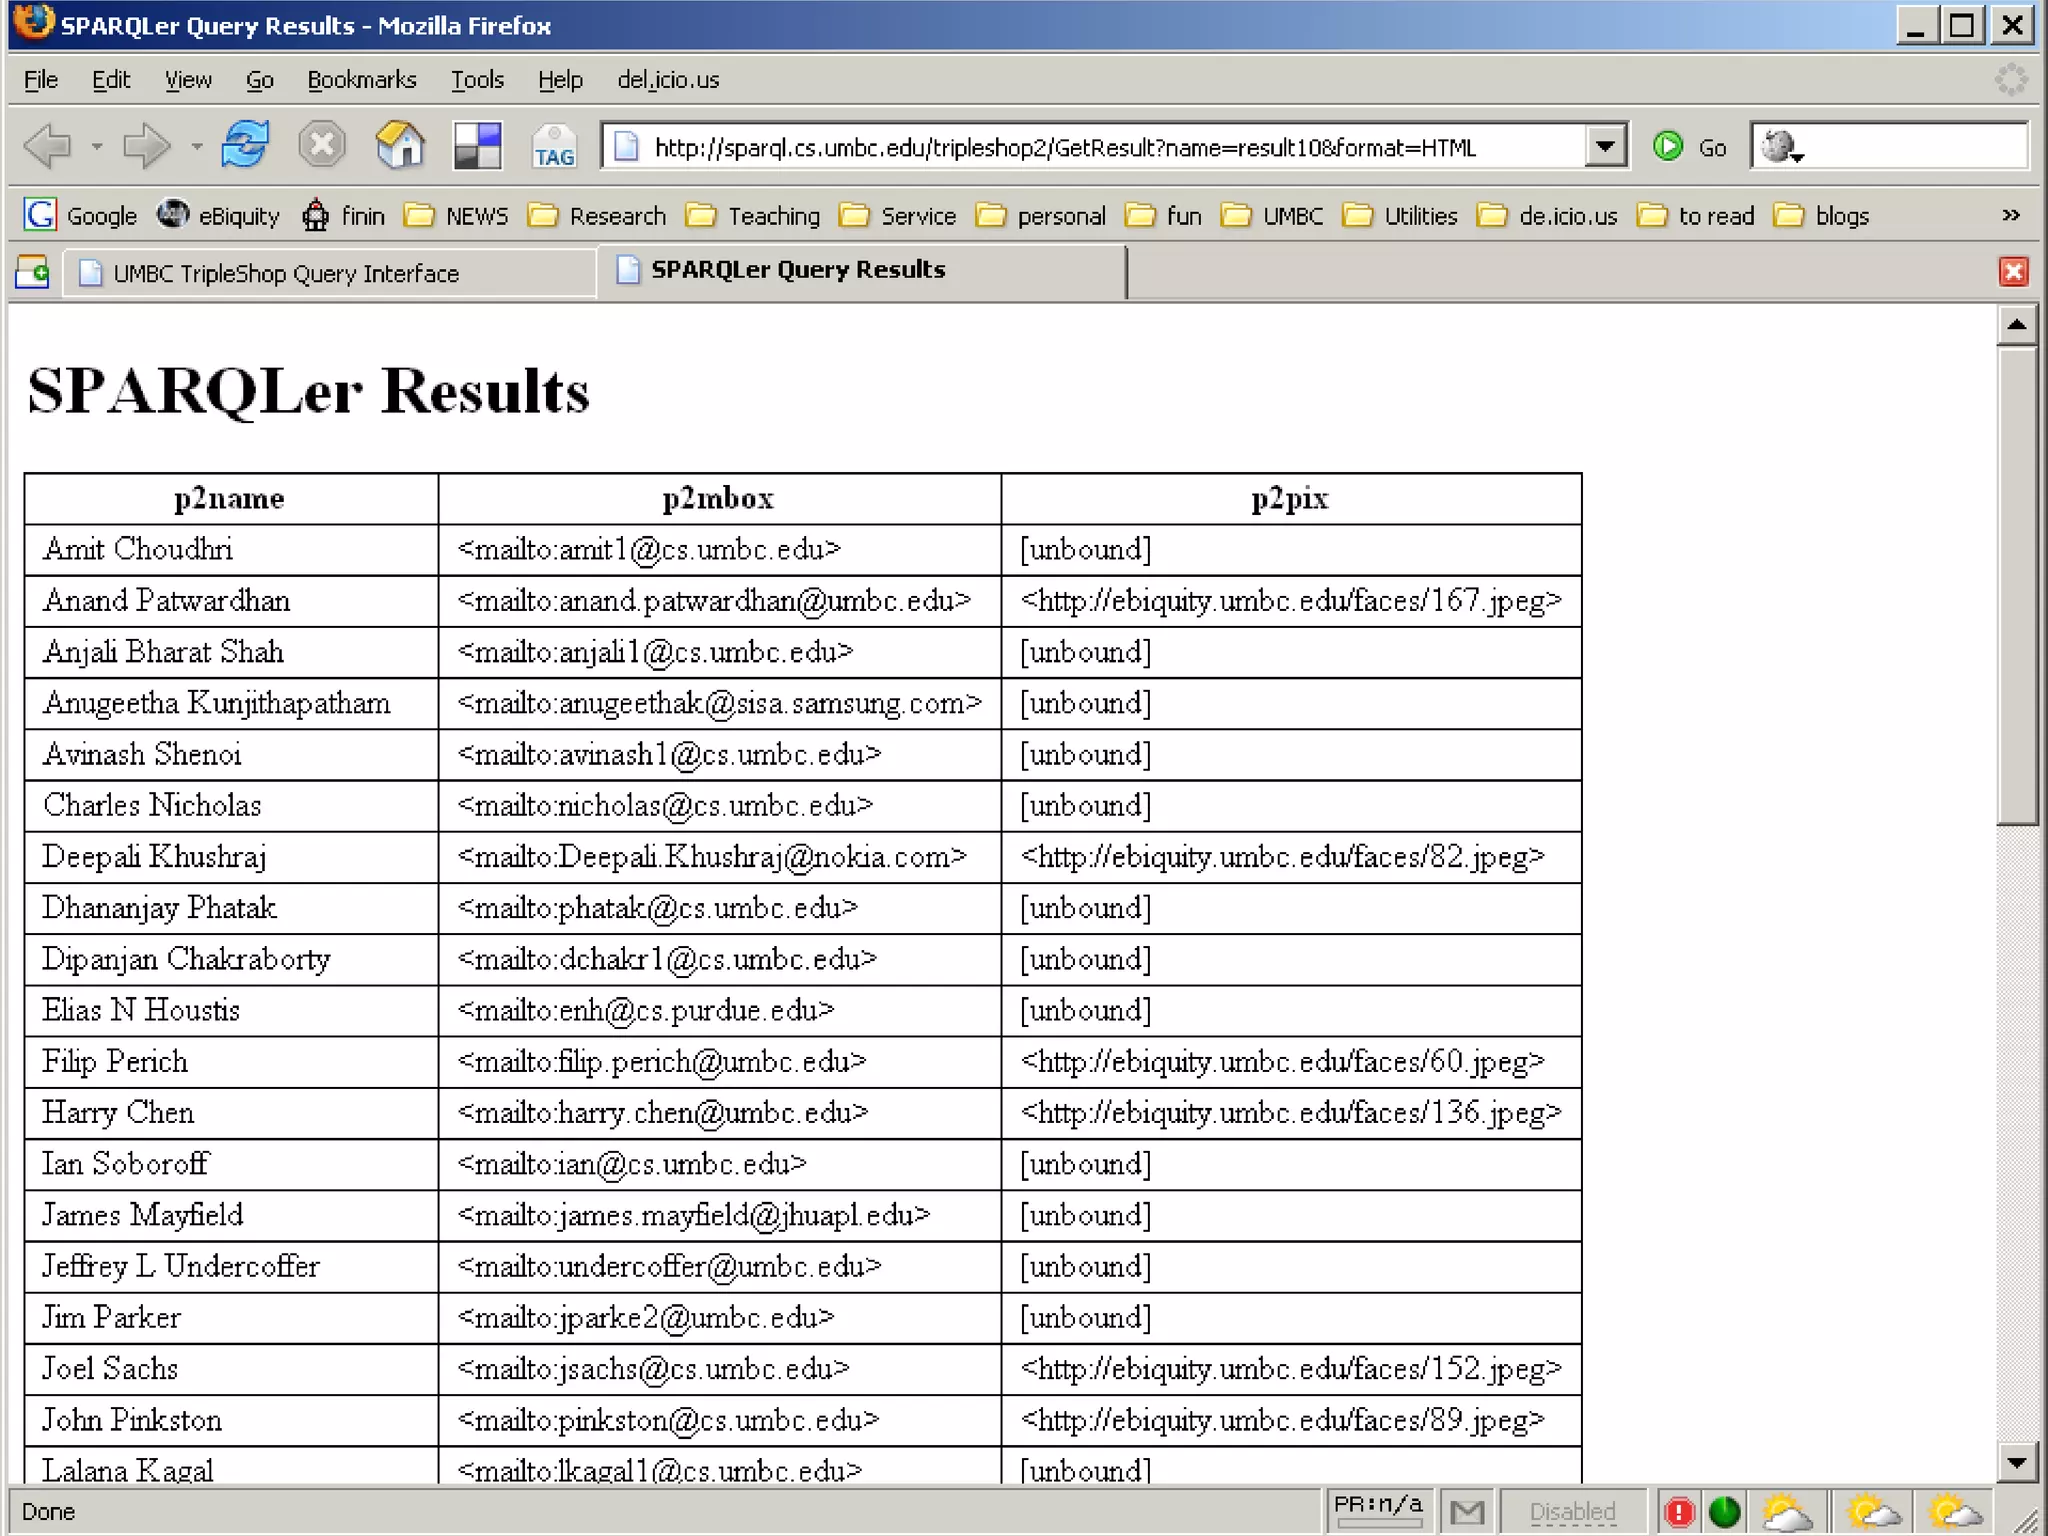Open the Bookmarks menu
Viewport: 2048px width, 1536px height.
[x=361, y=80]
